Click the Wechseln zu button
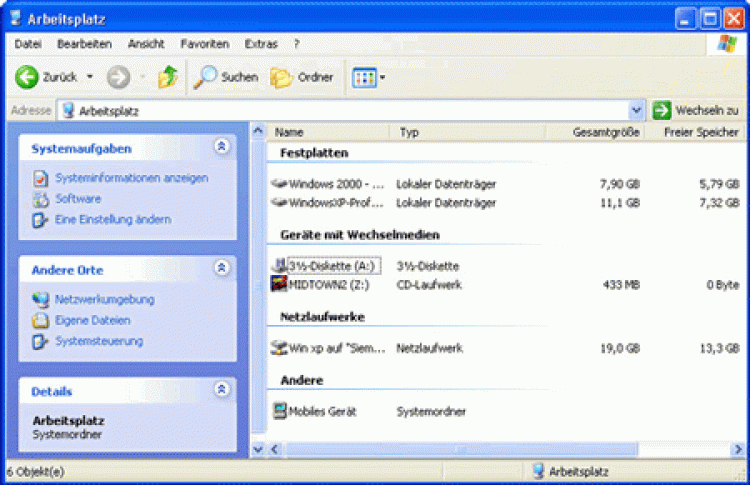This screenshot has height=485, width=750. 696,110
